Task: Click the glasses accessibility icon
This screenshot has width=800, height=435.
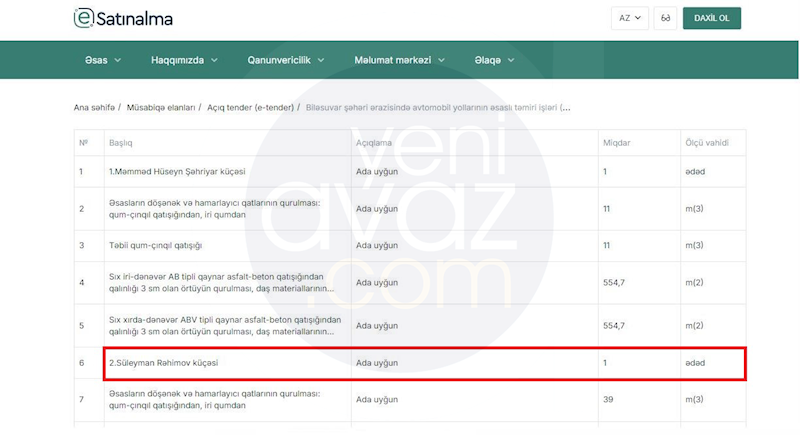Action: [x=665, y=18]
